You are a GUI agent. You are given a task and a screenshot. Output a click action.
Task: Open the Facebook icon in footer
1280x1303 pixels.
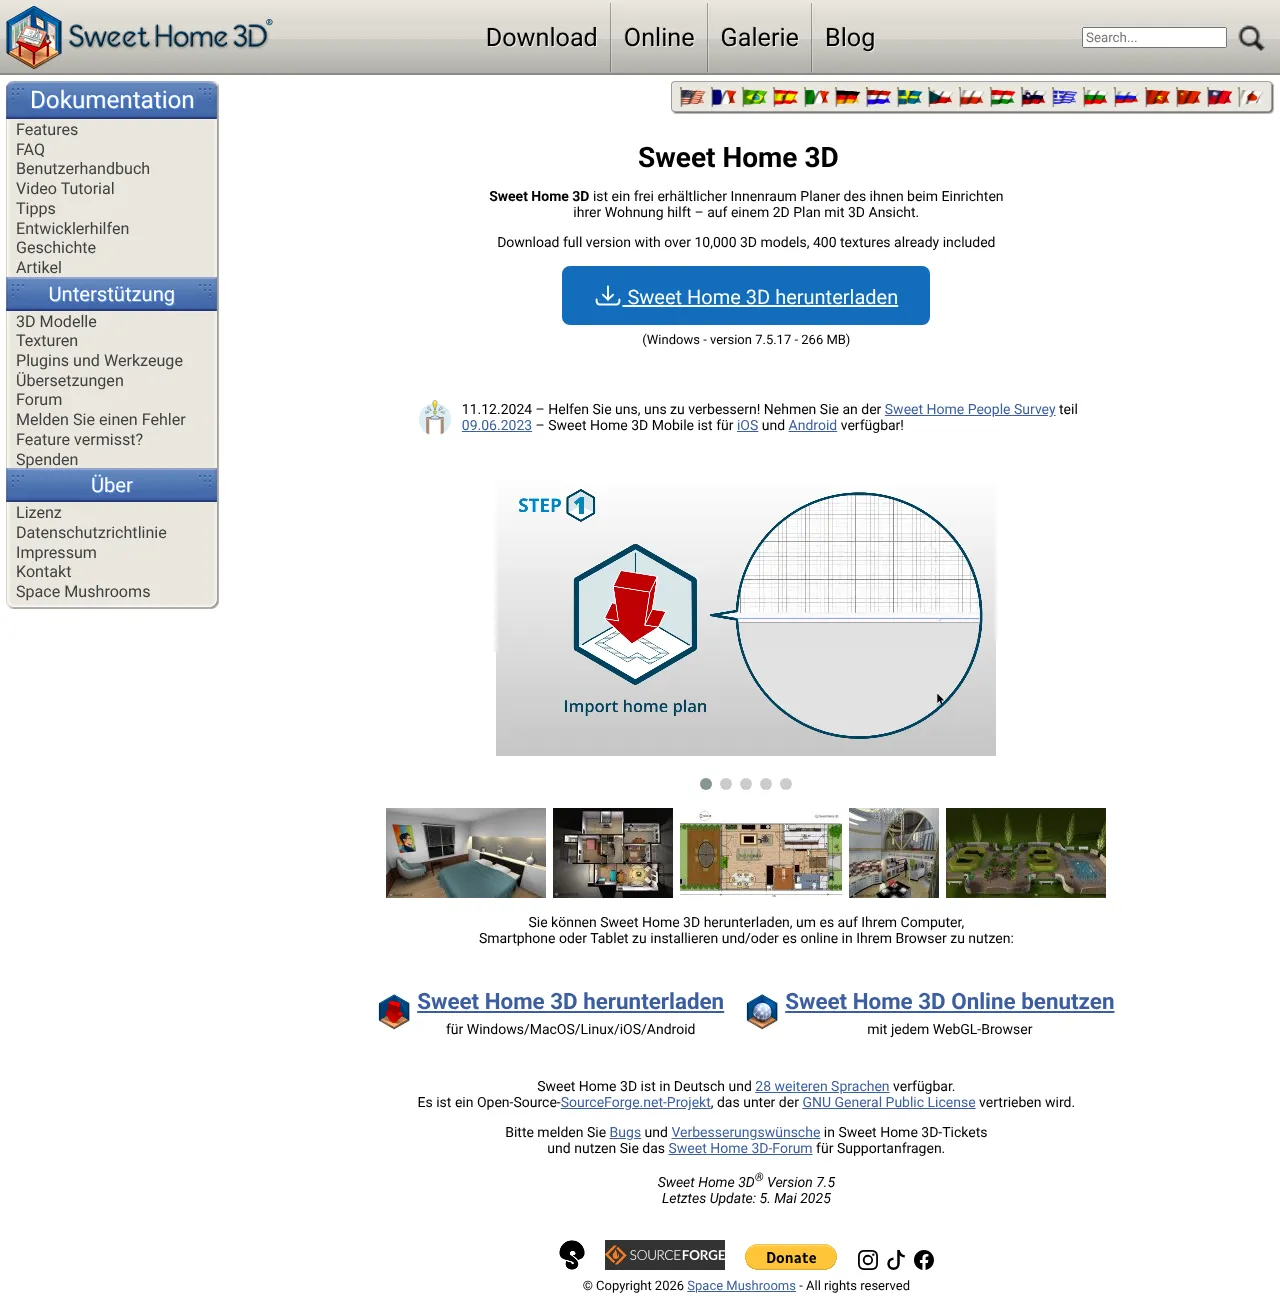pos(924,1260)
